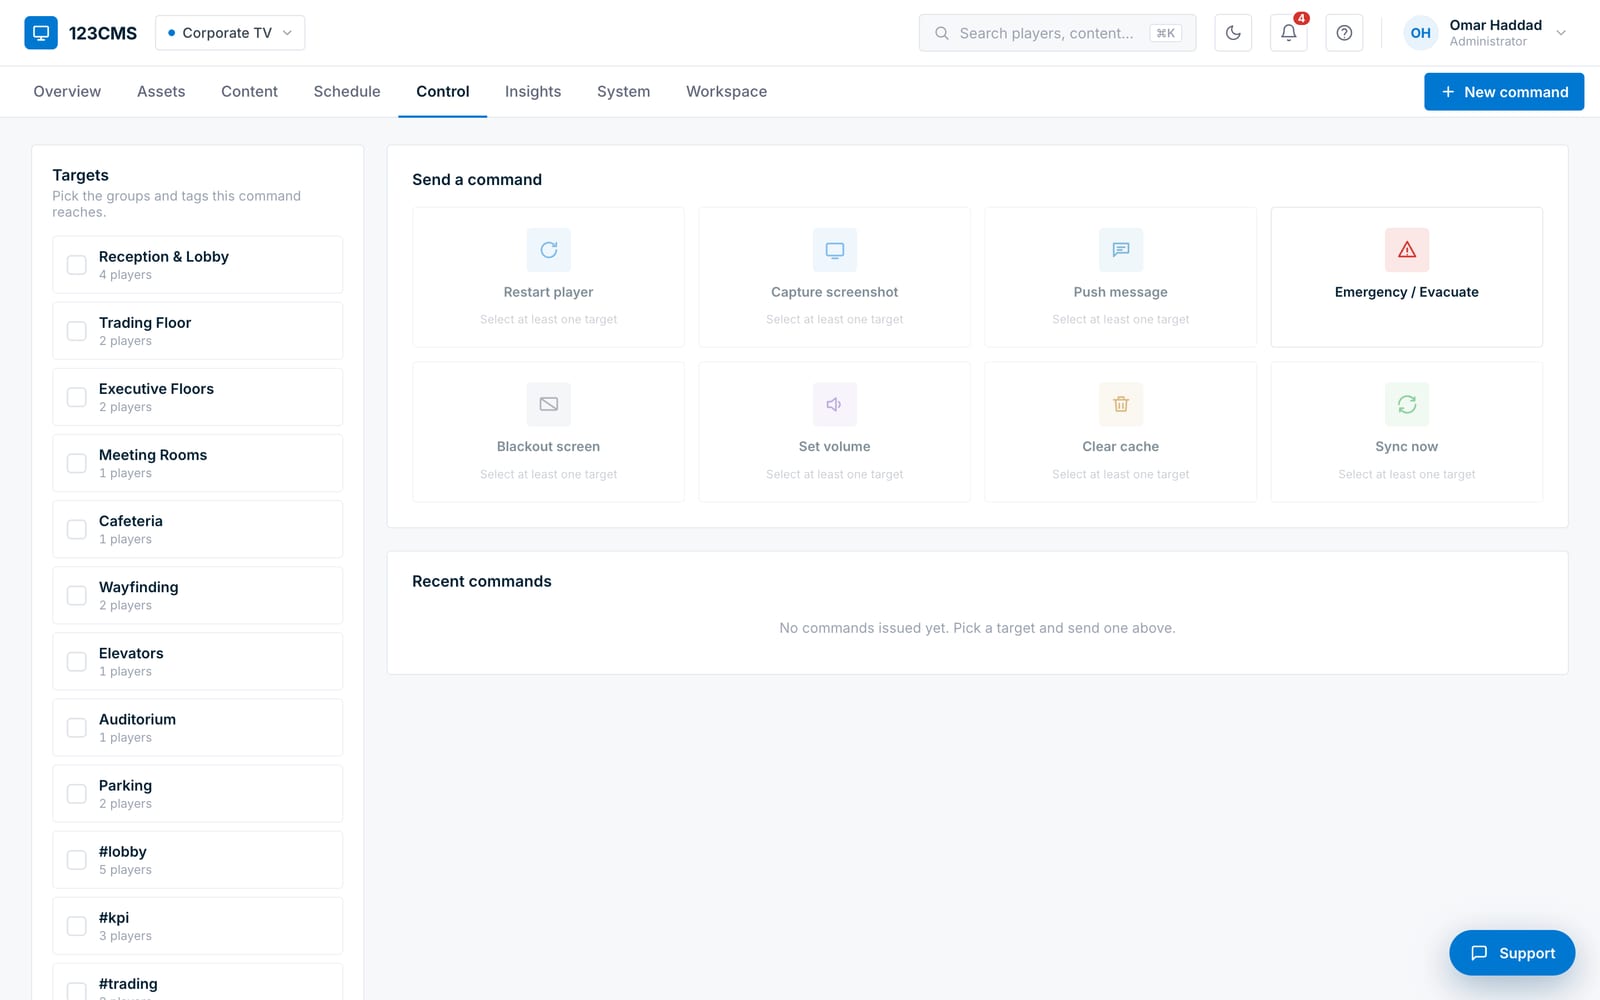1600x1000 pixels.
Task: Click Capture screenshot monitor icon
Action: [x=835, y=250]
